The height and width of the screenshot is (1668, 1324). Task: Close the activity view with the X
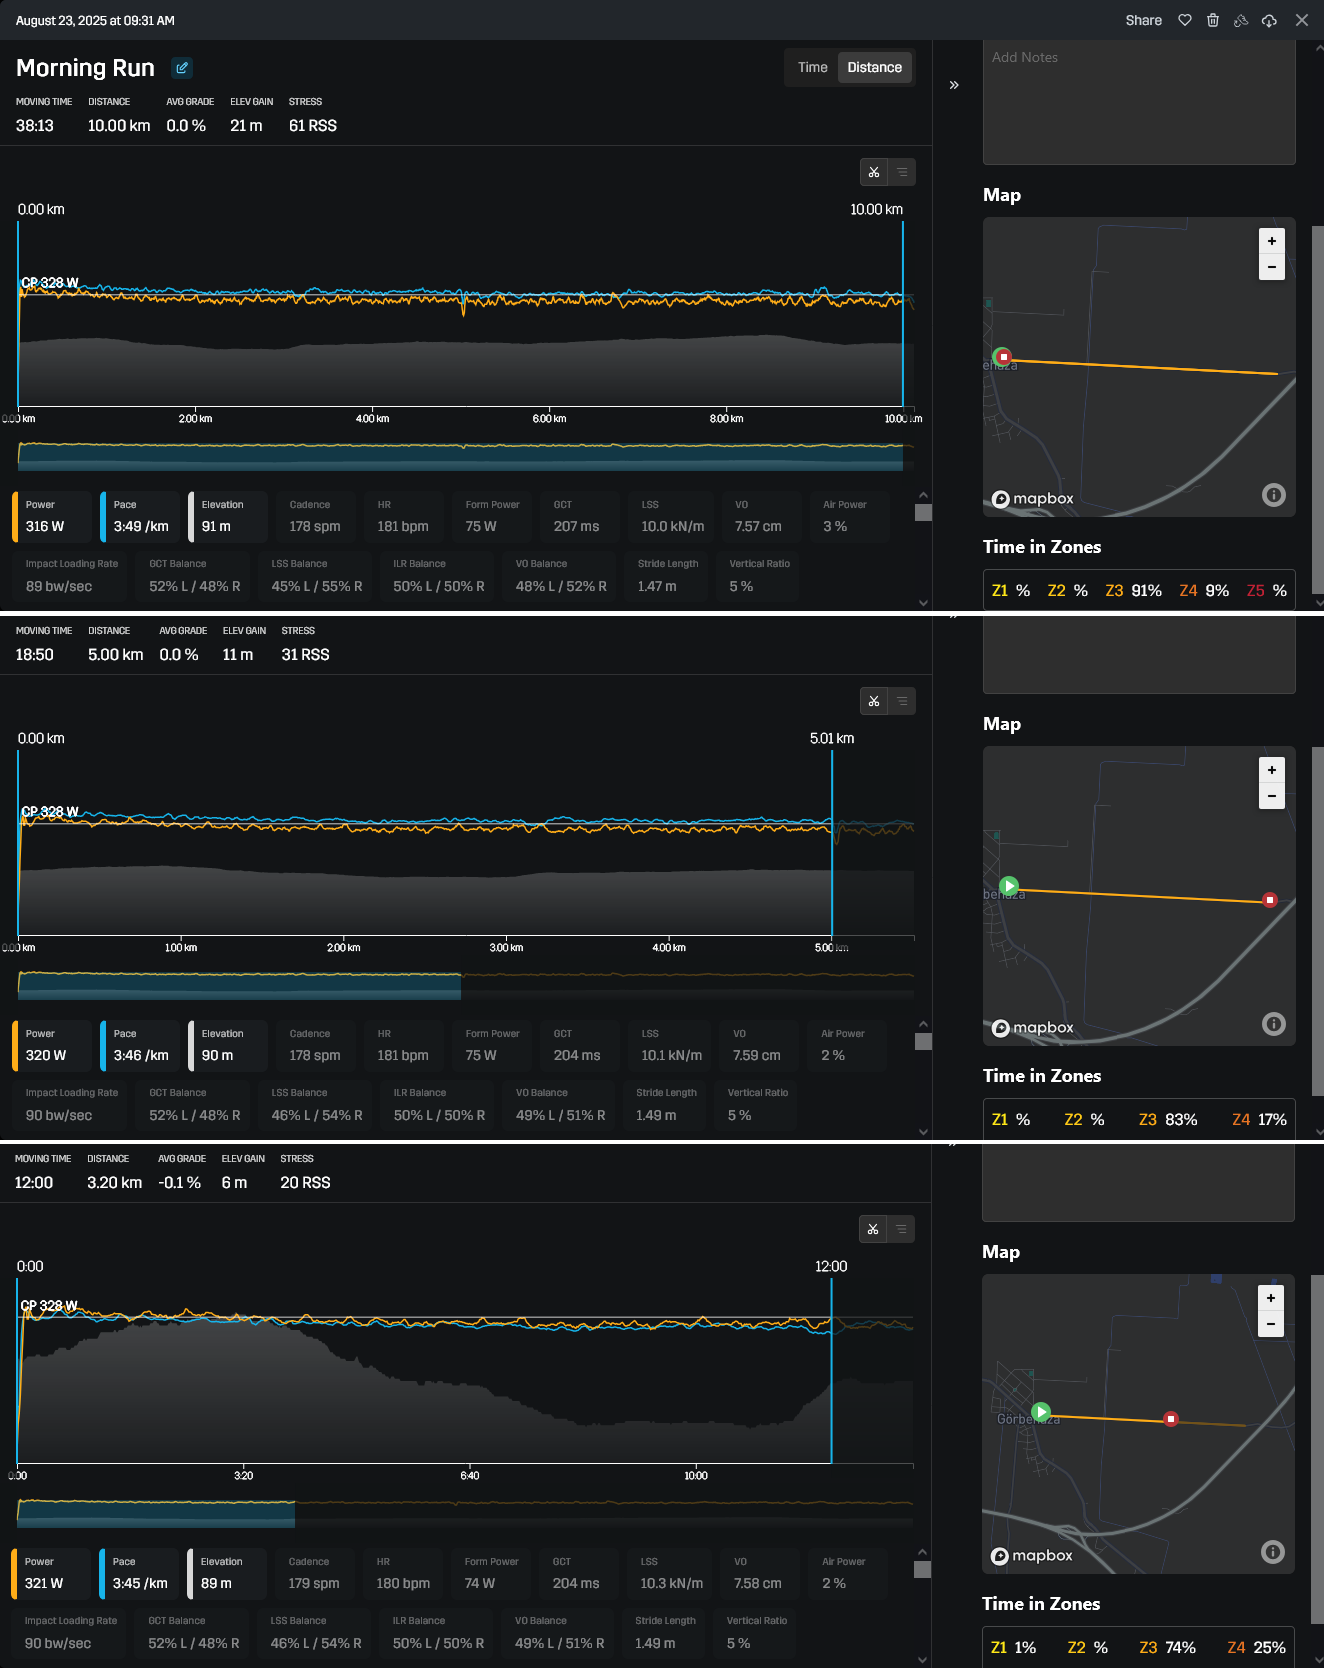[x=1302, y=20]
